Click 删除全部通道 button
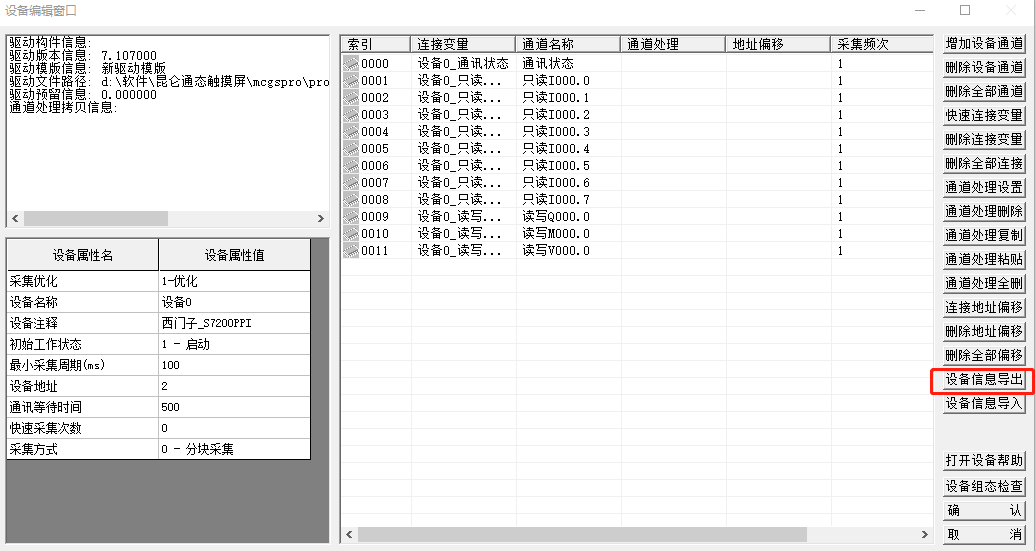 [984, 91]
